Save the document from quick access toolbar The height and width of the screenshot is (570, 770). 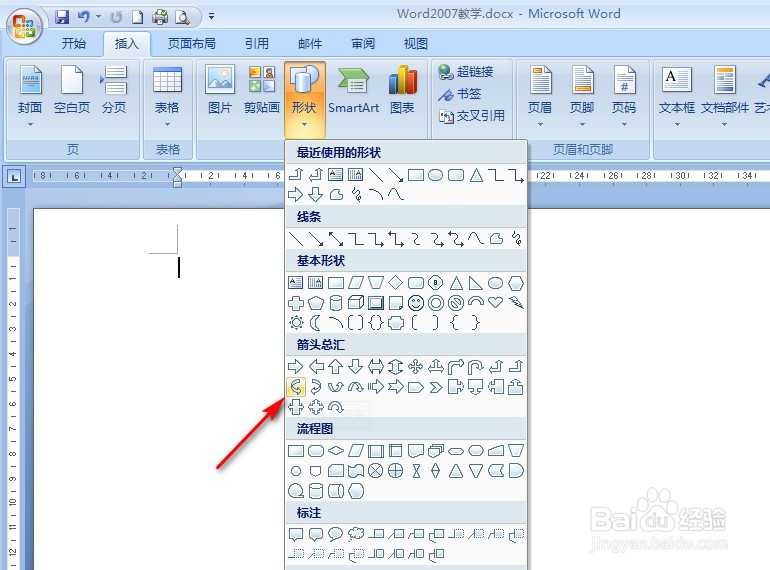[62, 17]
